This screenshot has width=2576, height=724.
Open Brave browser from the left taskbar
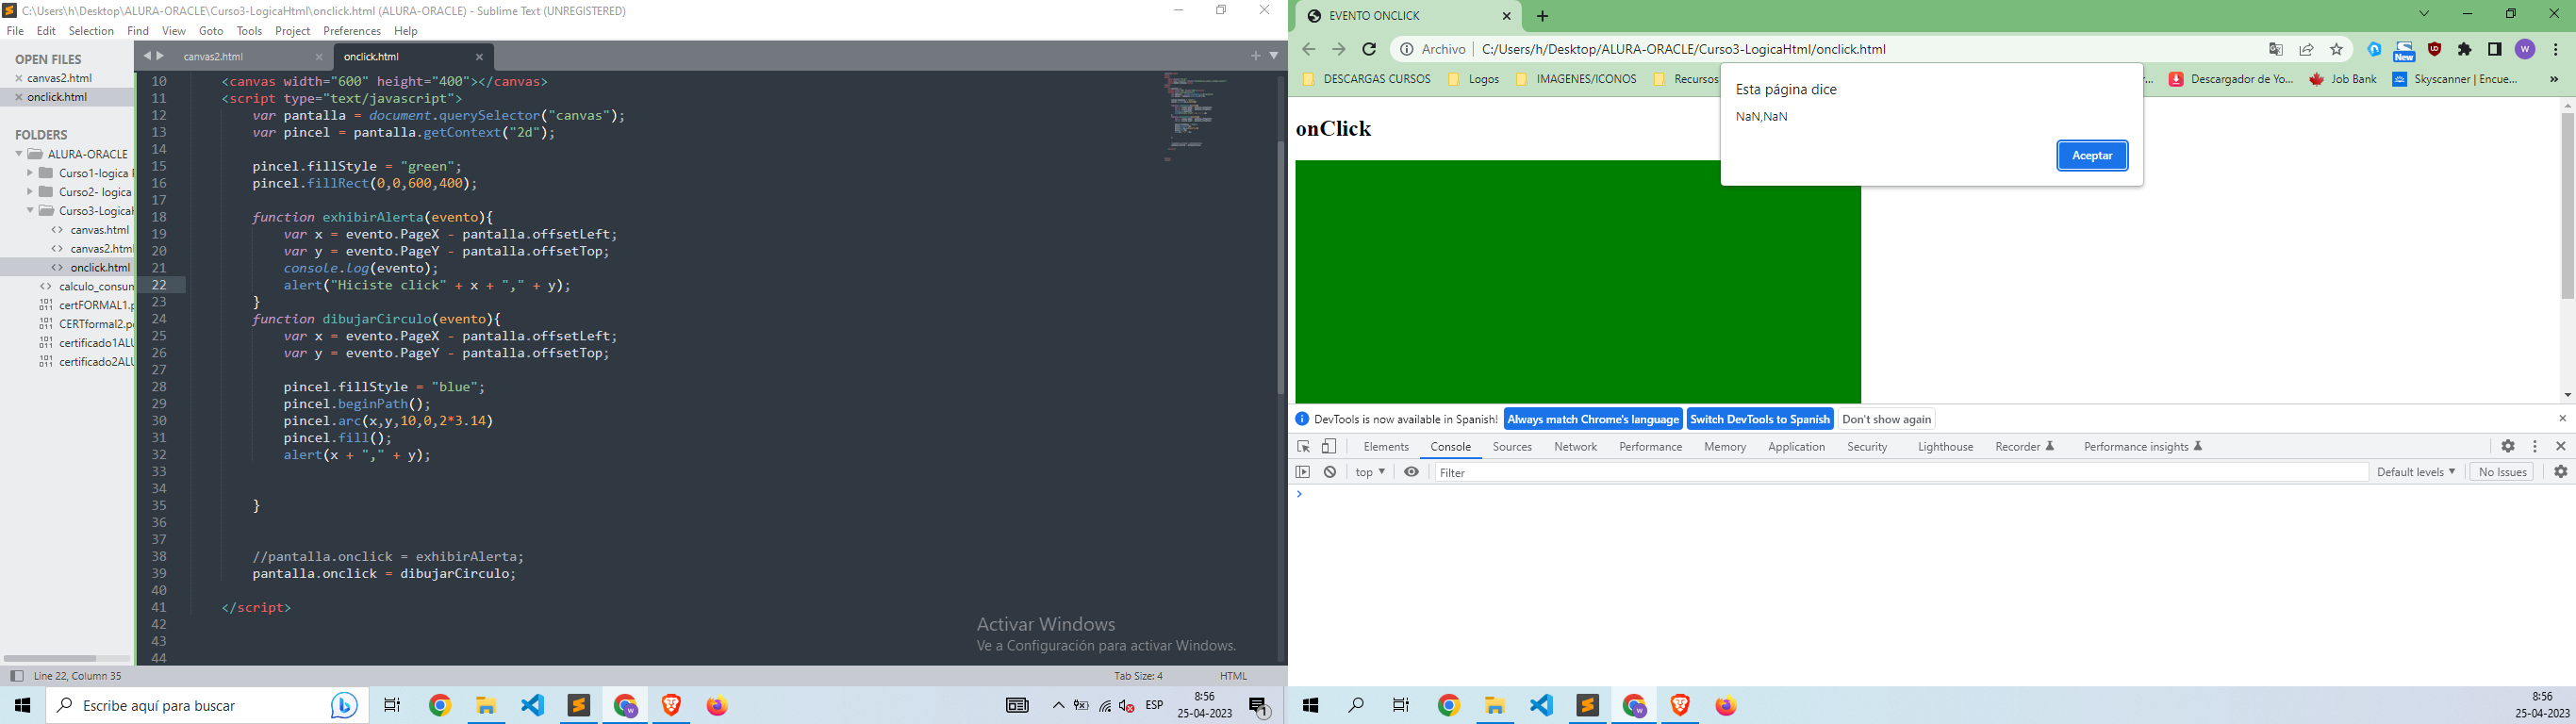coord(671,706)
